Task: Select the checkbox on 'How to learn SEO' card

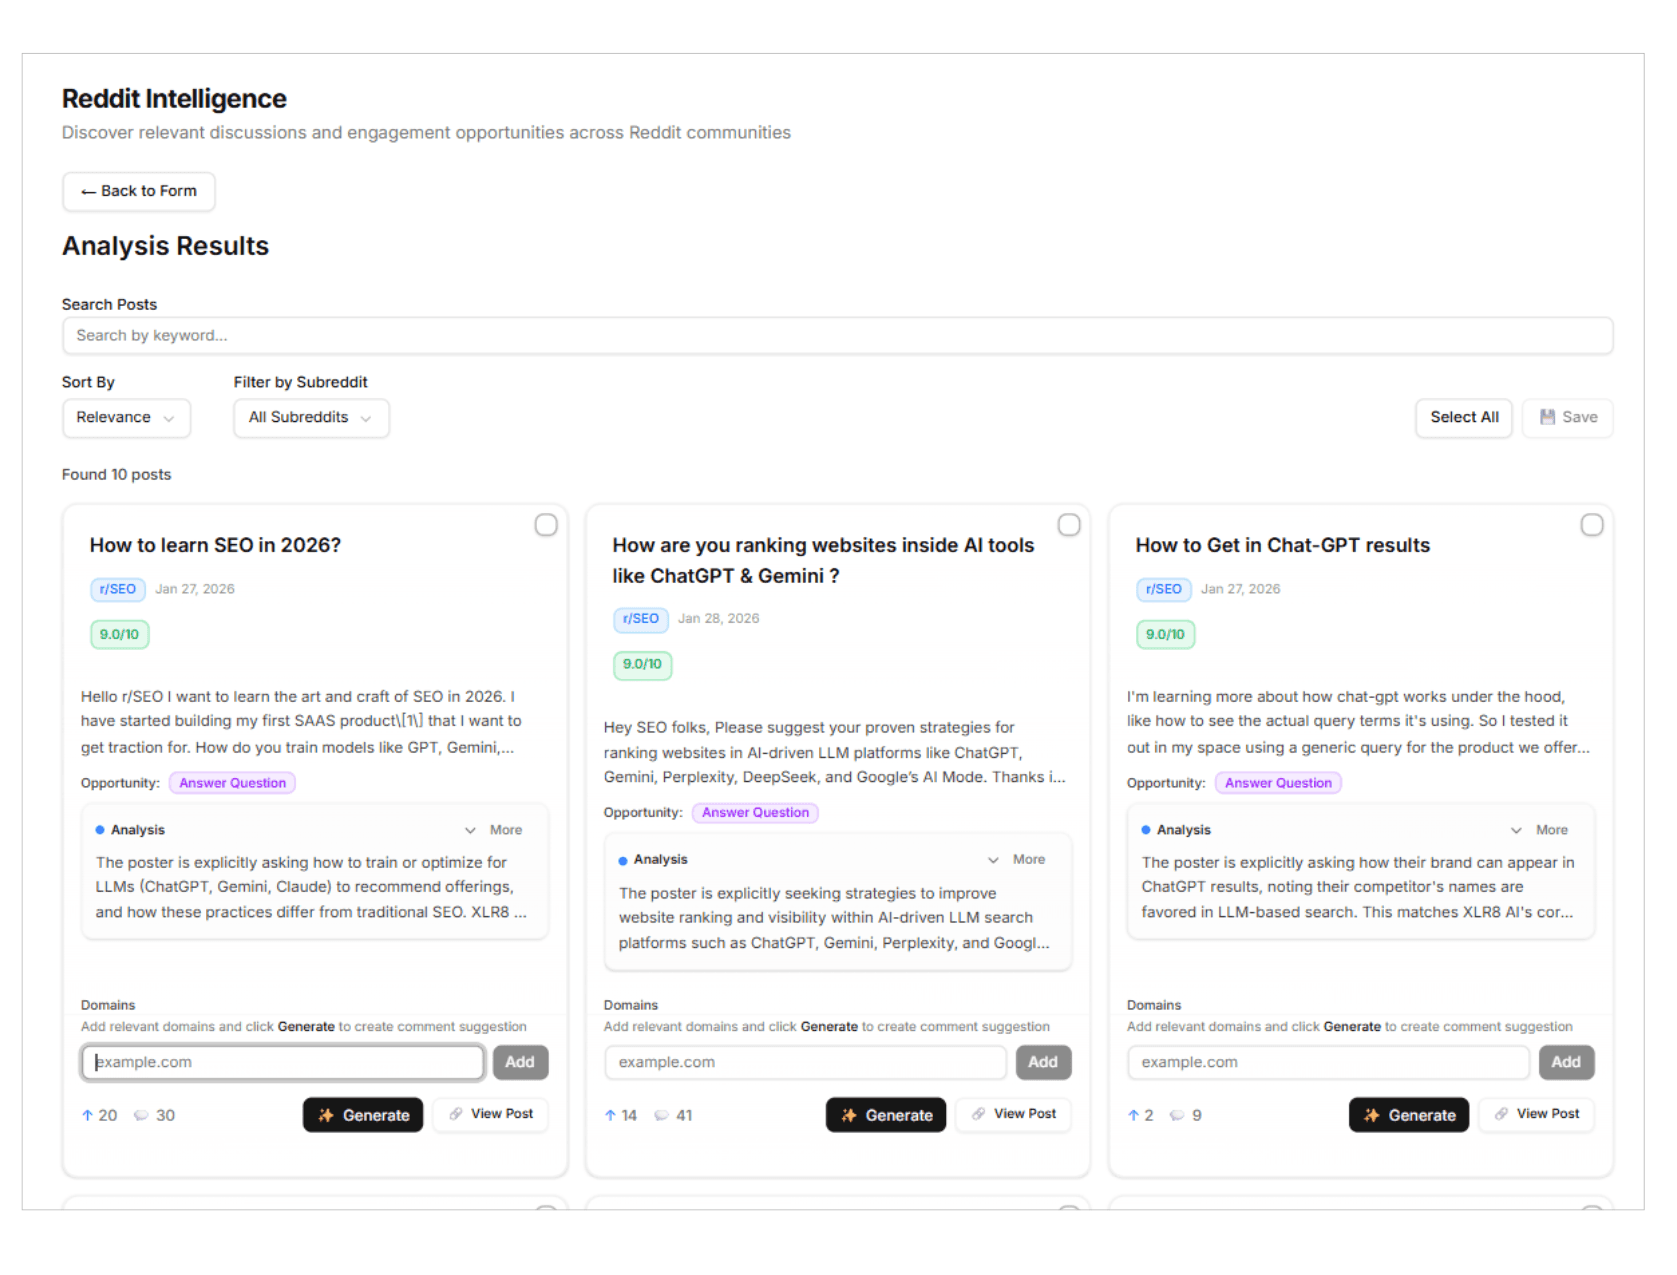Action: pos(546,524)
